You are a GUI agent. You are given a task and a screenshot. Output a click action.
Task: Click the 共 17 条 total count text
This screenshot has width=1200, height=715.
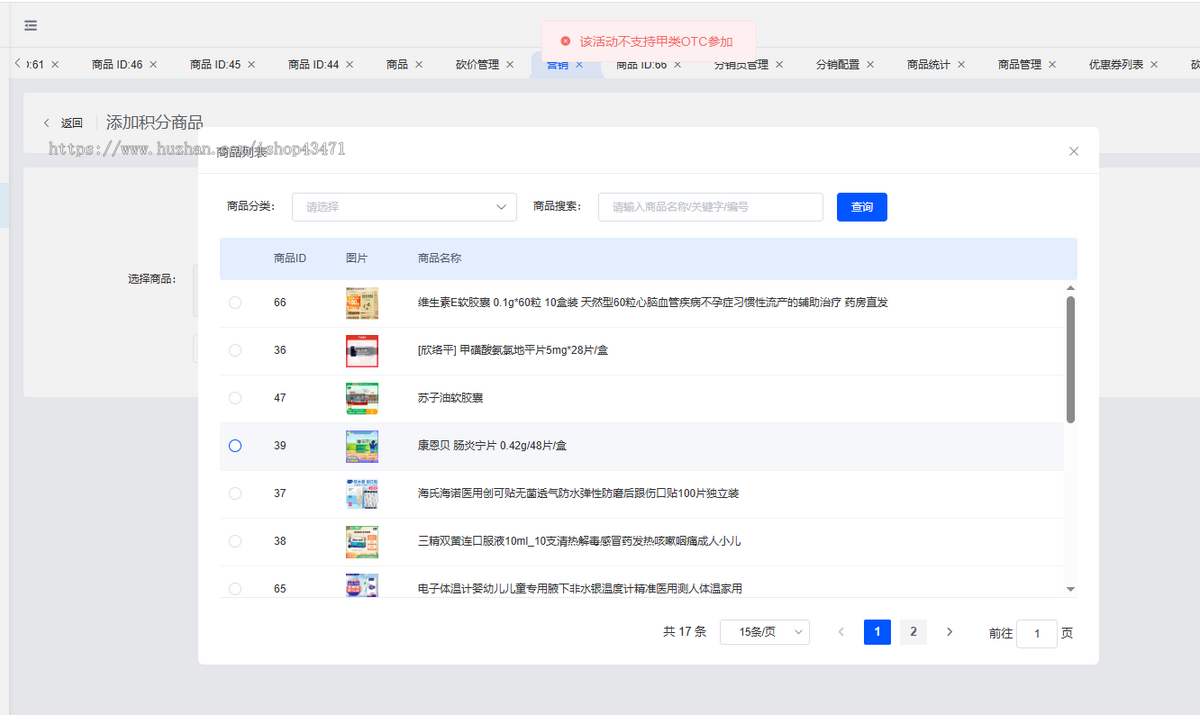(685, 632)
